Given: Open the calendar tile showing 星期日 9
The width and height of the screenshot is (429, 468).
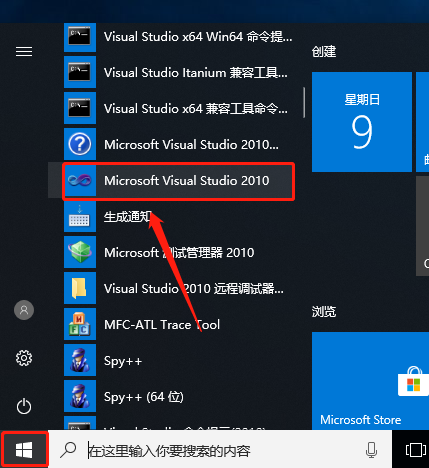Looking at the screenshot, I should 362,122.
